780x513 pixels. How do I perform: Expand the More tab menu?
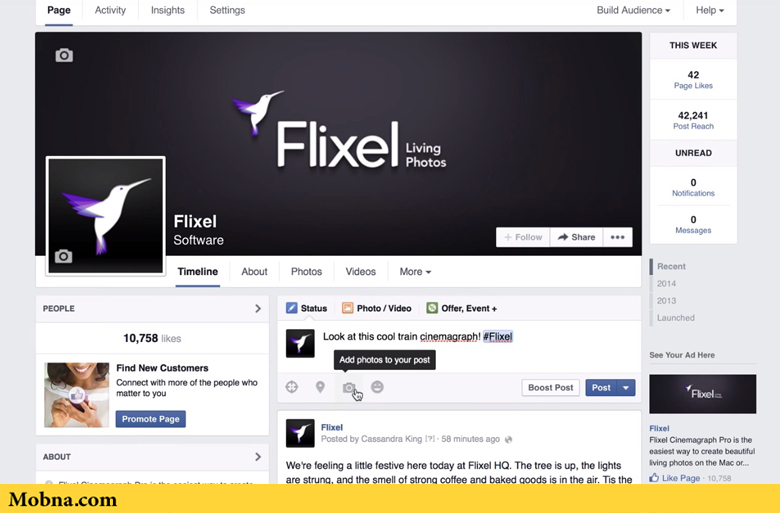415,272
